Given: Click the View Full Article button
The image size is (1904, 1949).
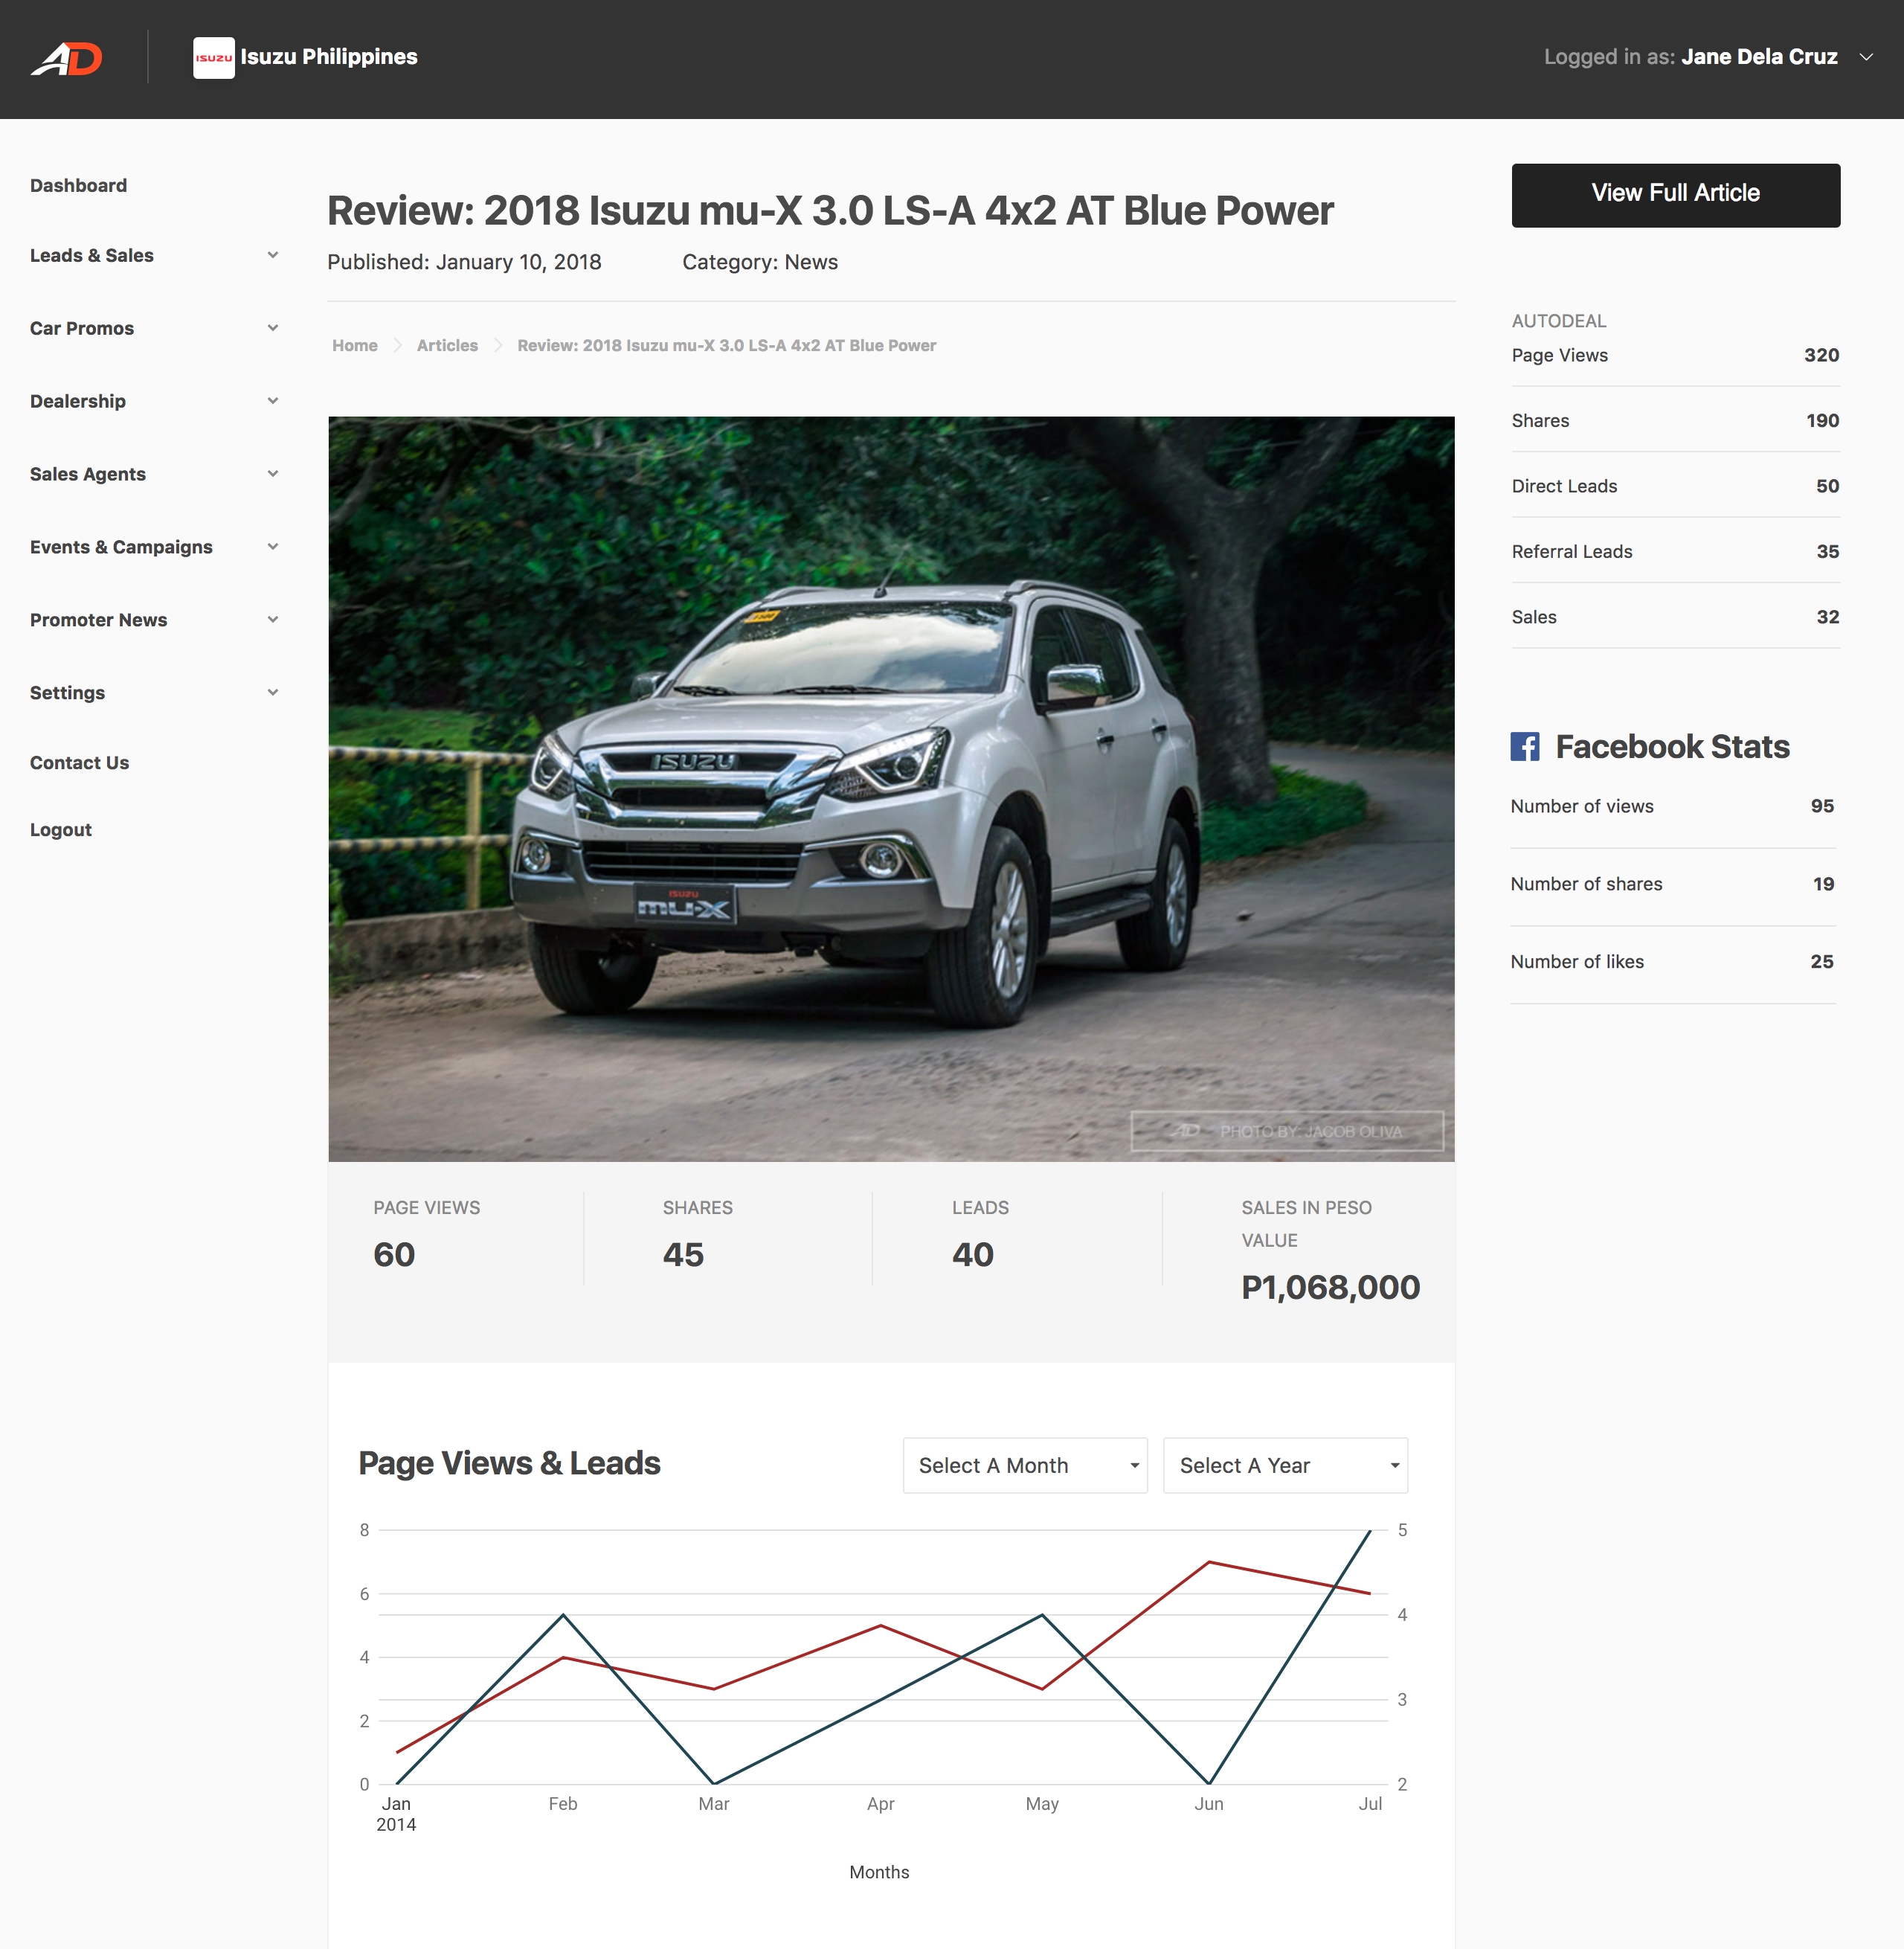Looking at the screenshot, I should 1675,195.
